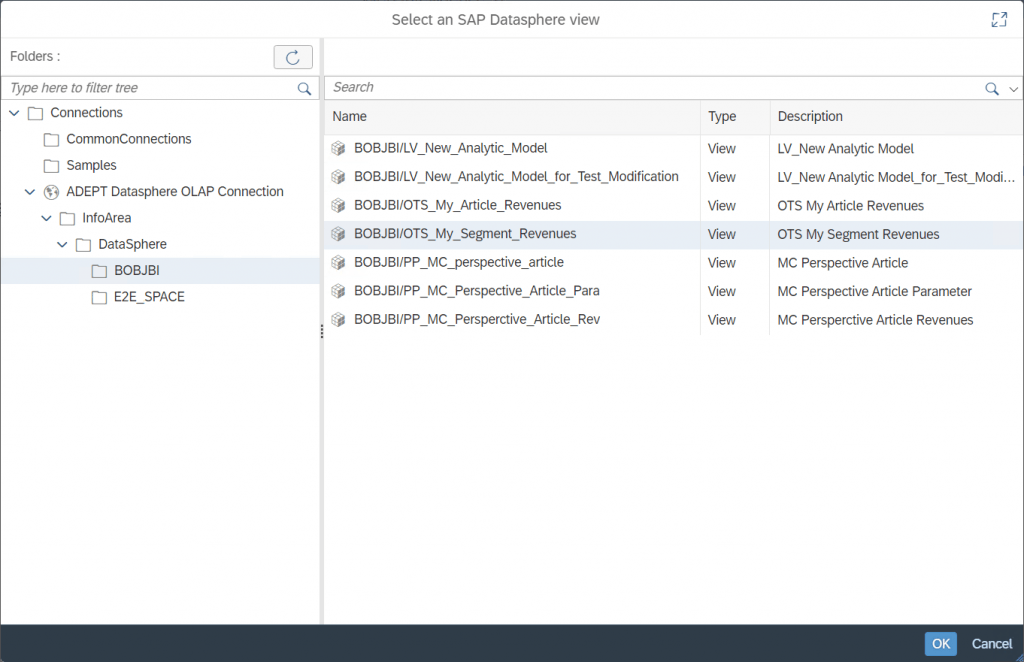
Task: Click the cube icon beside OTS_My_Article_Revenues
Action: tap(338, 205)
